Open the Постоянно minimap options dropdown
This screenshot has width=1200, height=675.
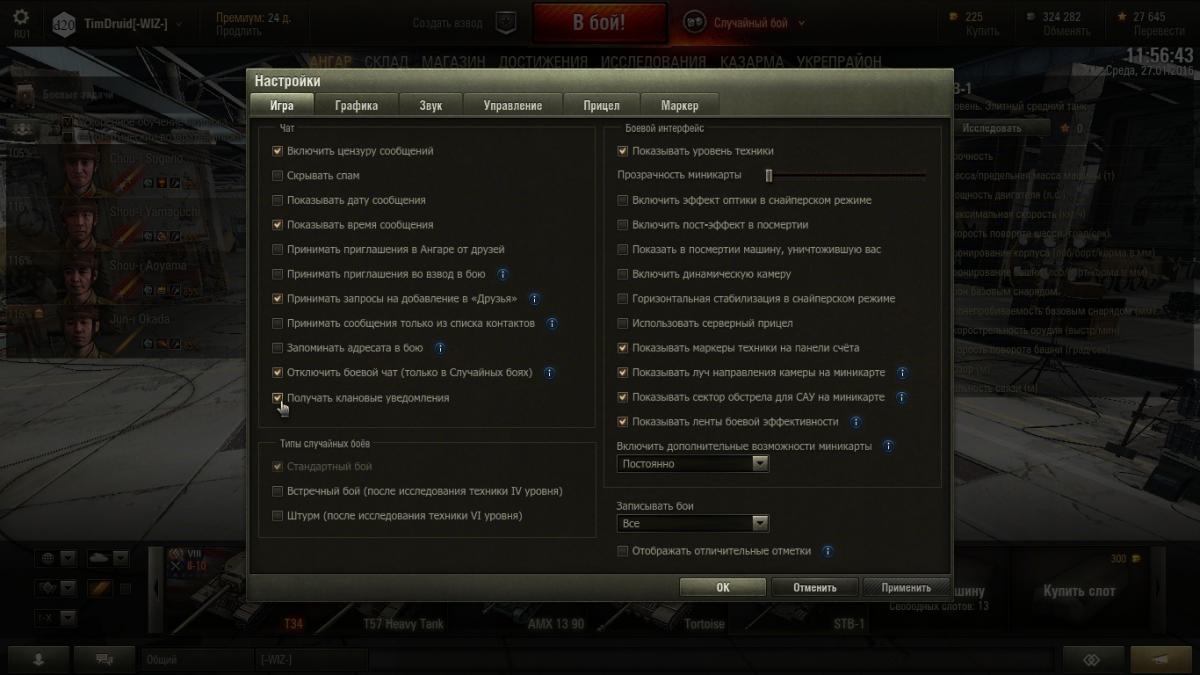[x=693, y=464]
